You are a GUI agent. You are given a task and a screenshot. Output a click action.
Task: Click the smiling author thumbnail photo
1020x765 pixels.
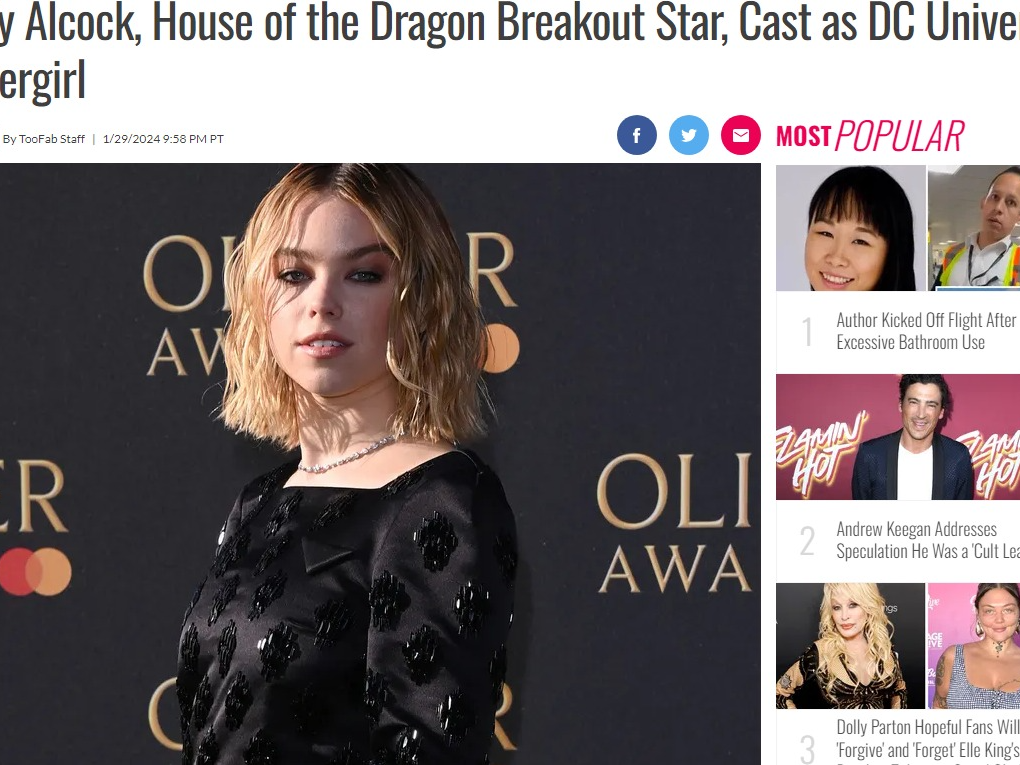click(x=851, y=228)
